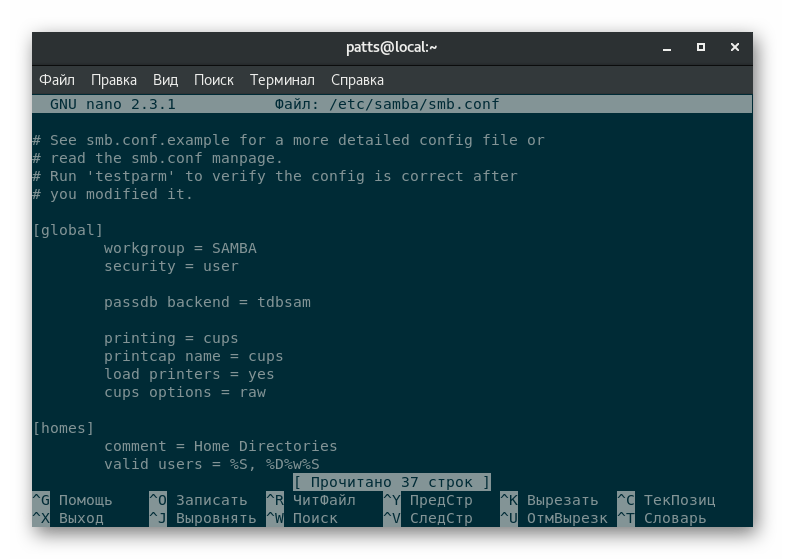Place cursor on the [global] section line
Screen dimensions: 785x559
tap(68, 230)
